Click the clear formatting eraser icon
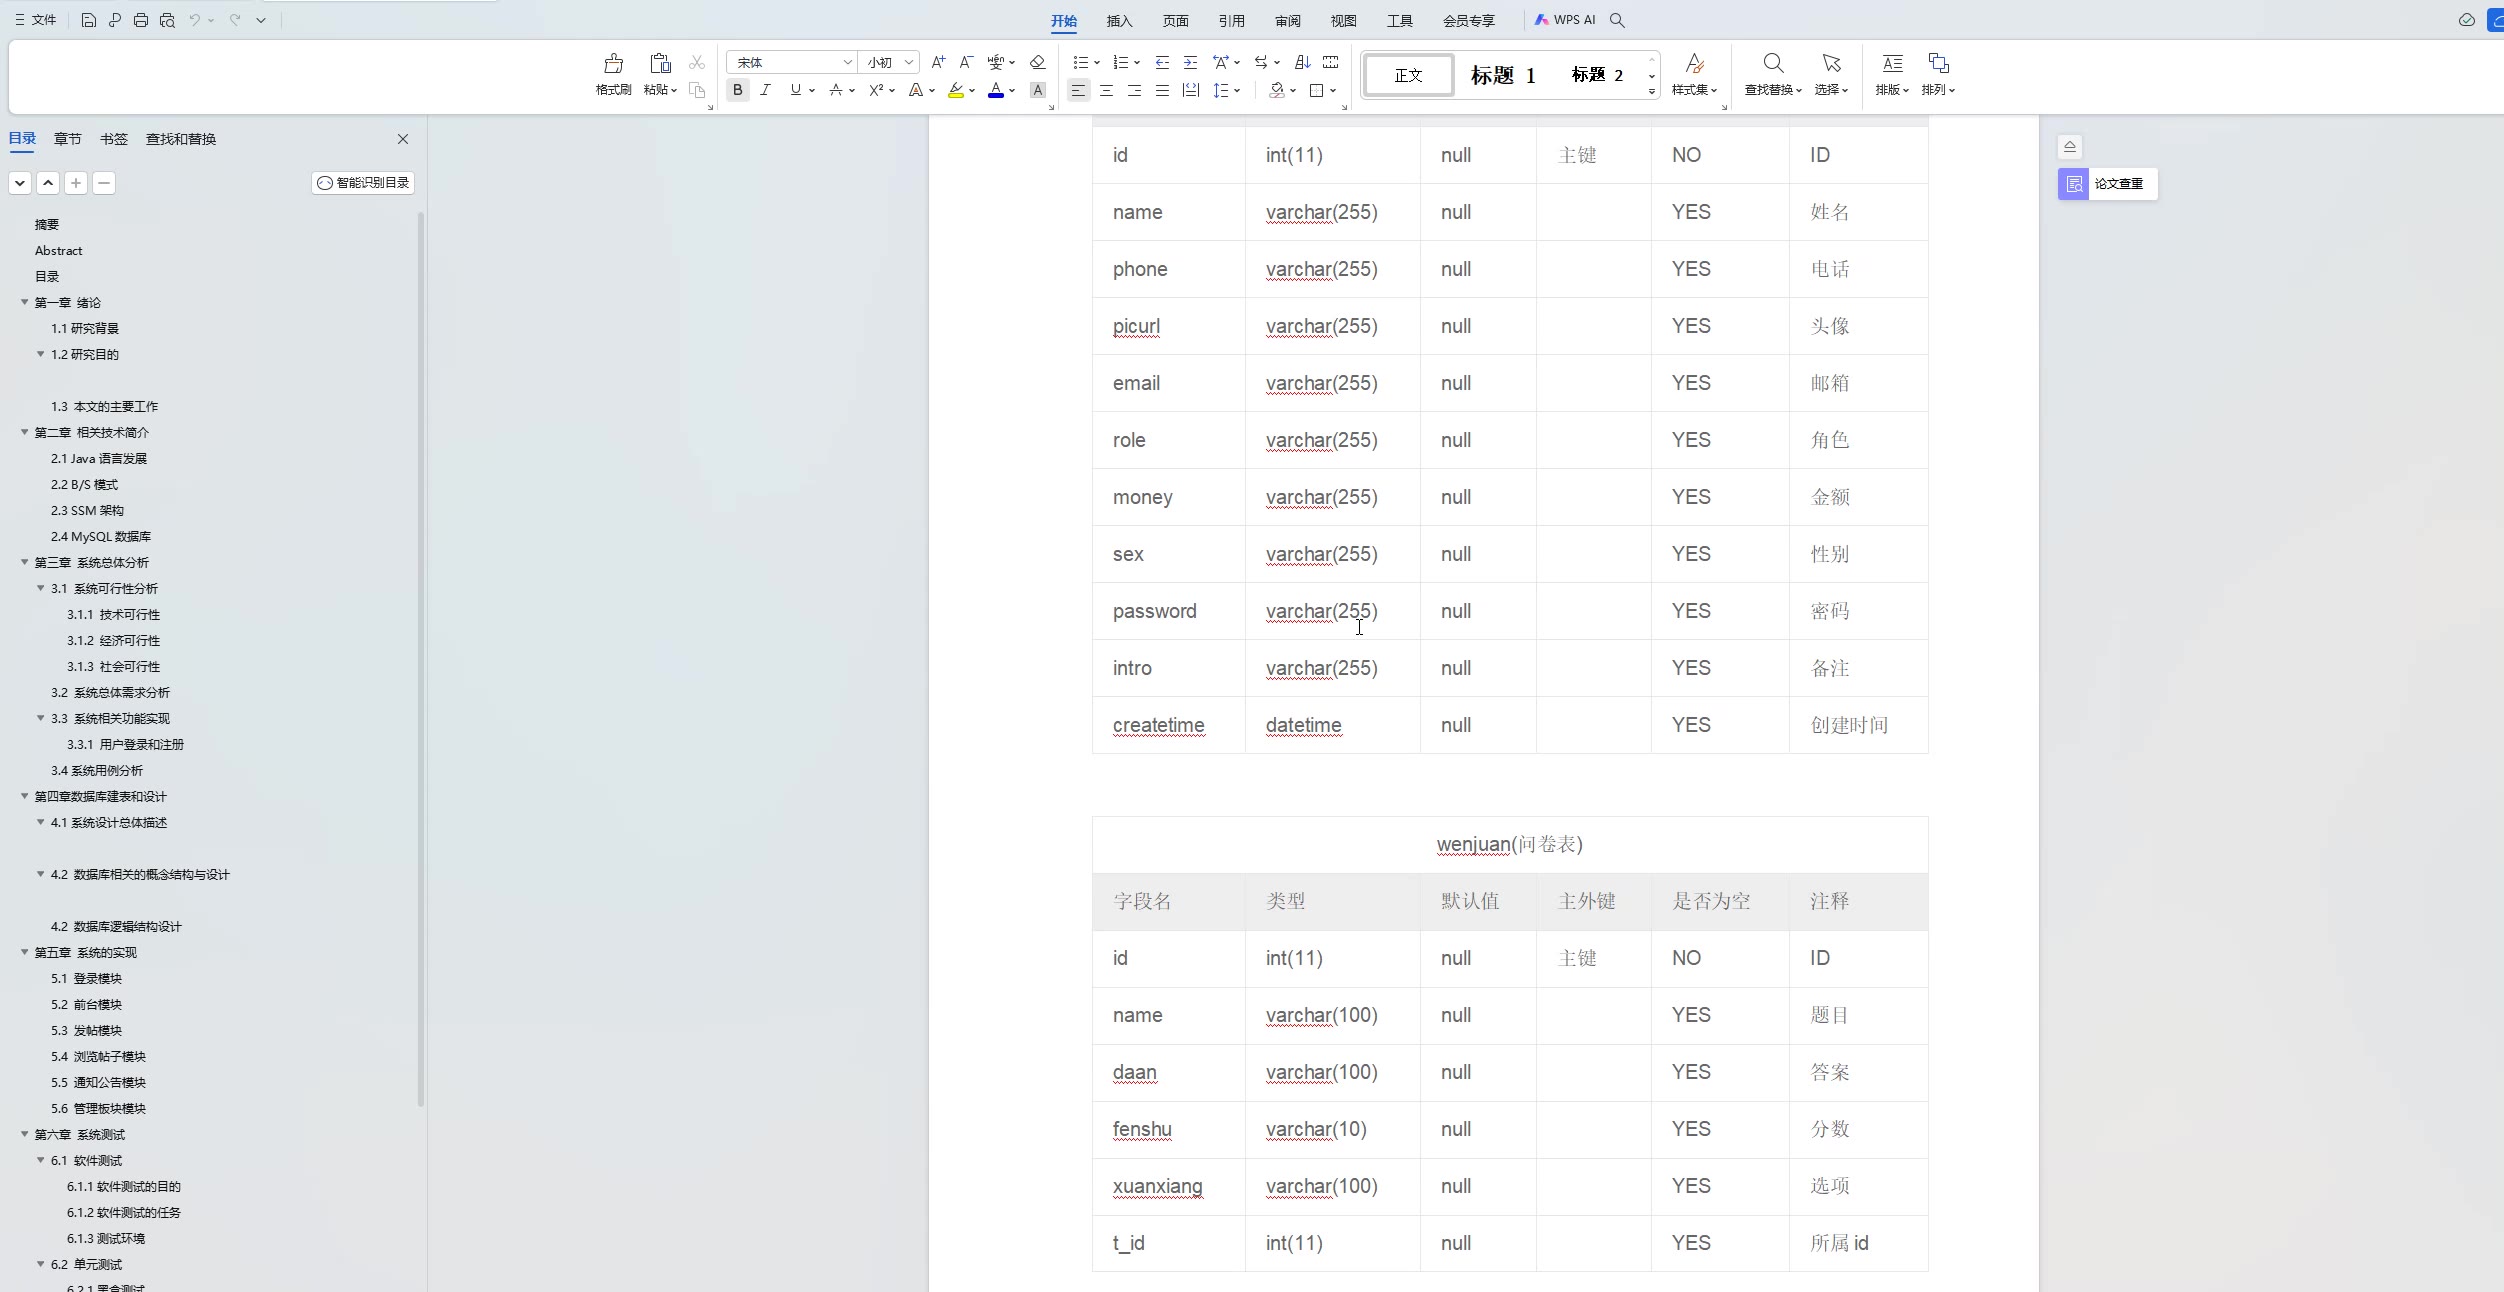This screenshot has height=1292, width=2504. pos(1037,62)
